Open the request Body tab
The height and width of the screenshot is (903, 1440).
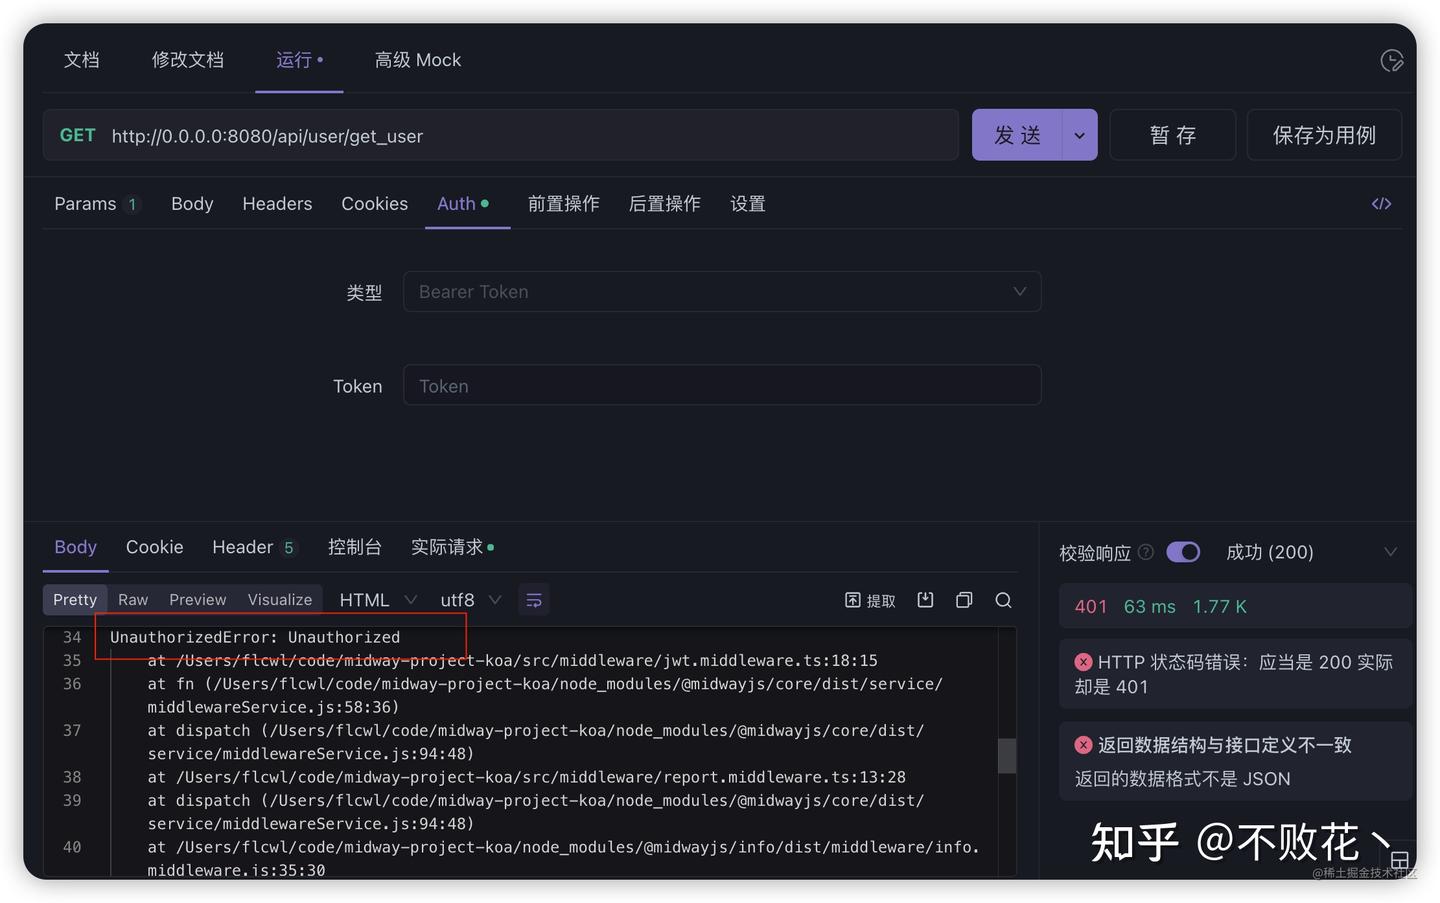(x=192, y=204)
